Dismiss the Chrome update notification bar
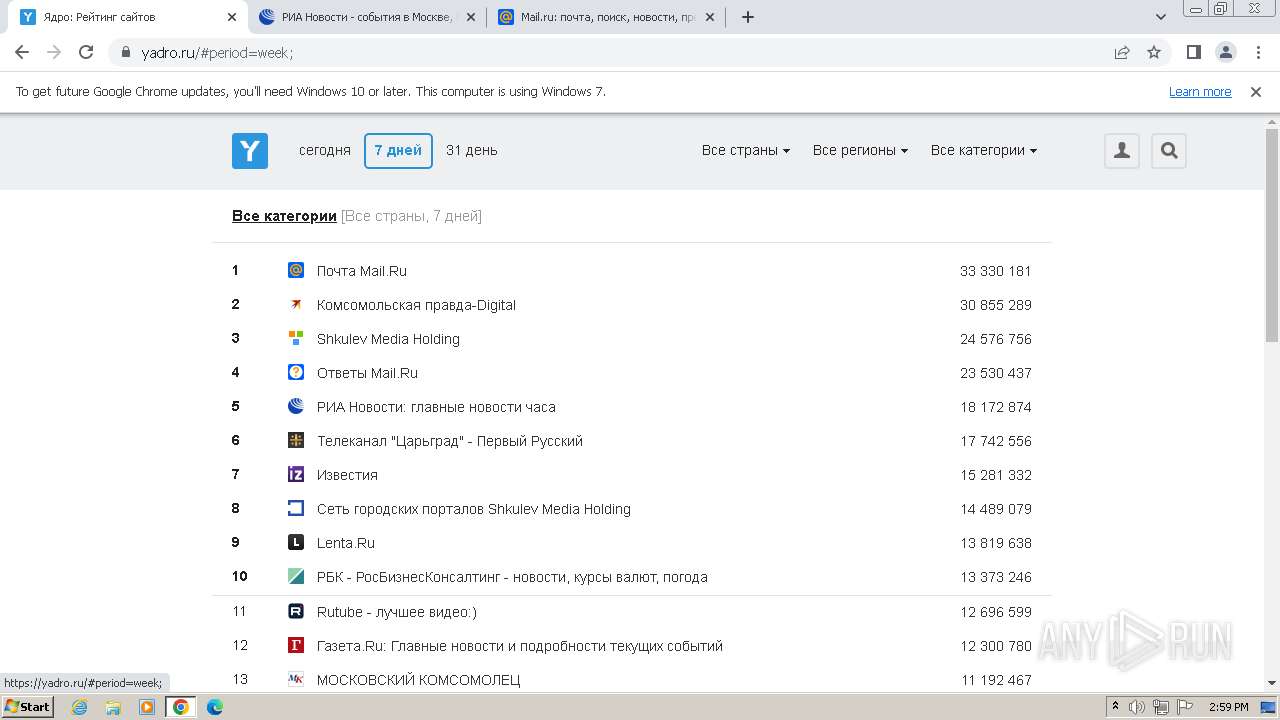Image resolution: width=1280 pixels, height=720 pixels. pyautogui.click(x=1256, y=91)
